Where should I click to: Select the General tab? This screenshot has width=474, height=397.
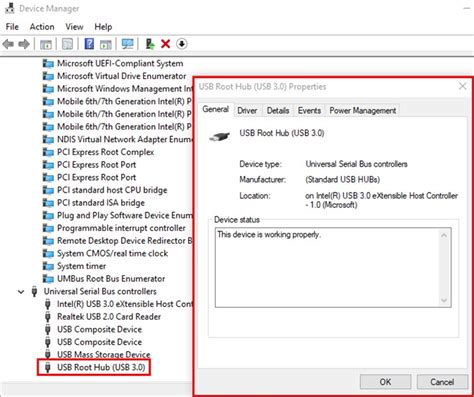[x=216, y=109]
